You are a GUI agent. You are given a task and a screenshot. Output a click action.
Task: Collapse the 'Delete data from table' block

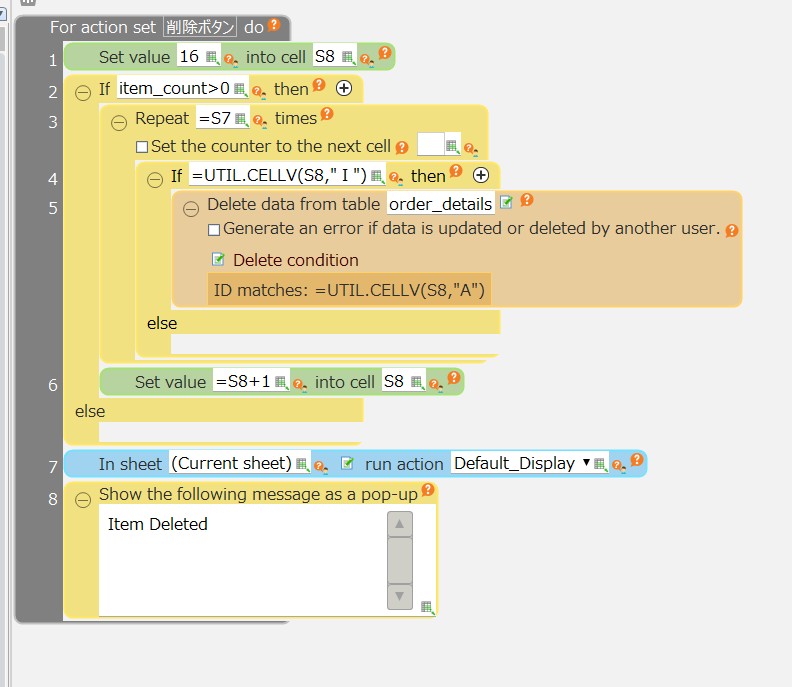[191, 206]
